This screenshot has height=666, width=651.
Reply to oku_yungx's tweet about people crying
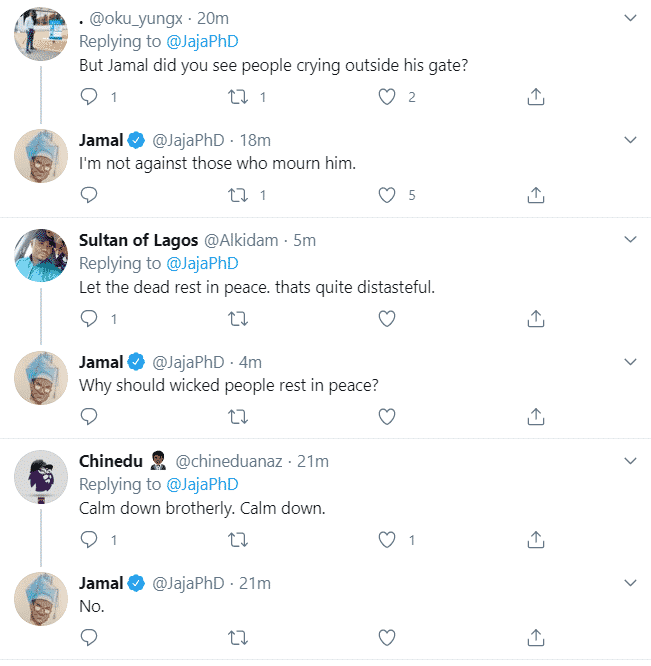click(89, 97)
